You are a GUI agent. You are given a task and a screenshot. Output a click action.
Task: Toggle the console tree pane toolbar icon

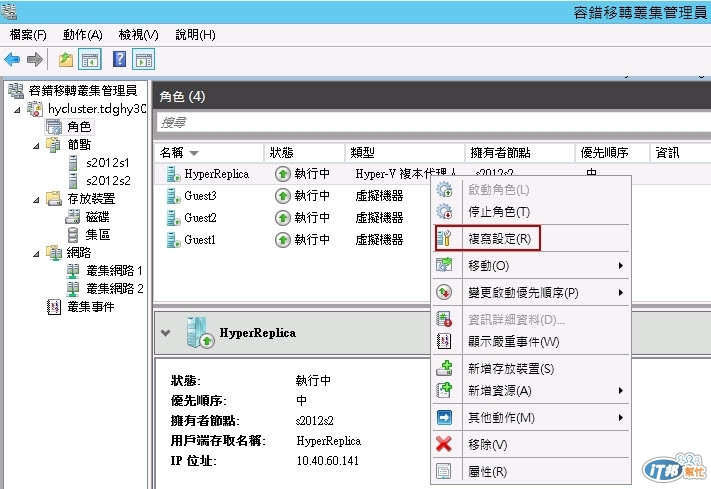click(89, 59)
